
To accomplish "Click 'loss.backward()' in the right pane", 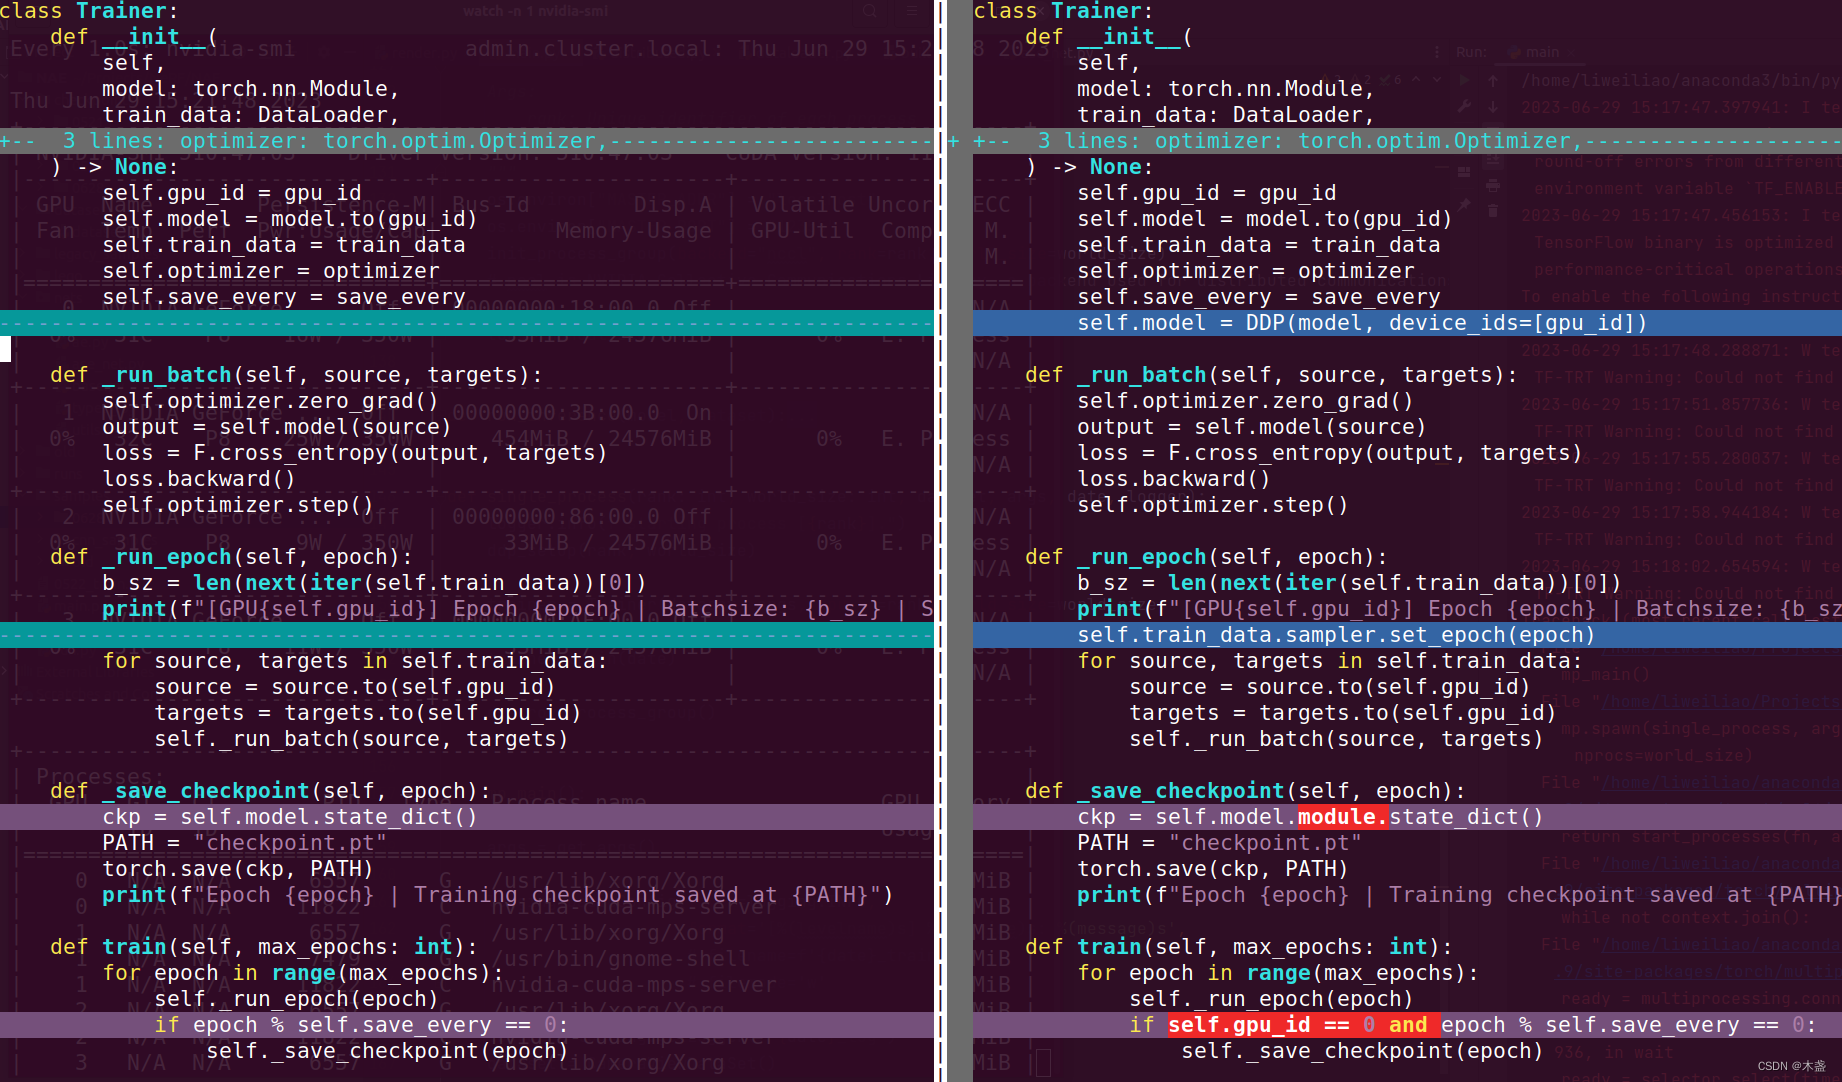I will pos(1174,479).
